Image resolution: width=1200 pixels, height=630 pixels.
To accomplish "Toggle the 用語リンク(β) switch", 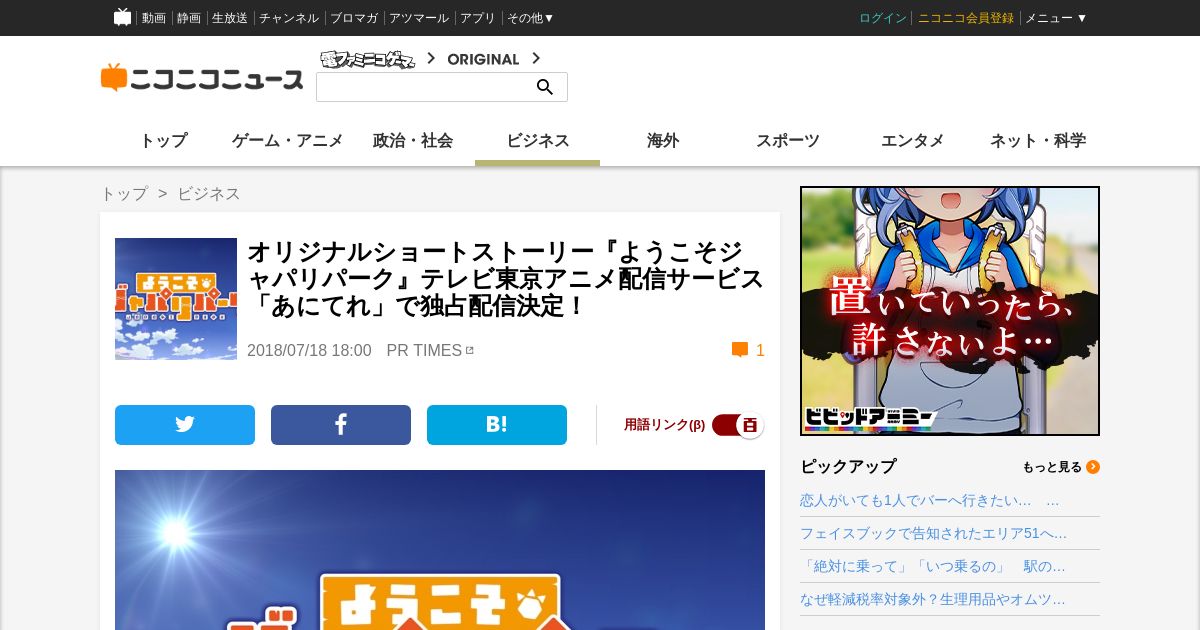I will (x=738, y=425).
